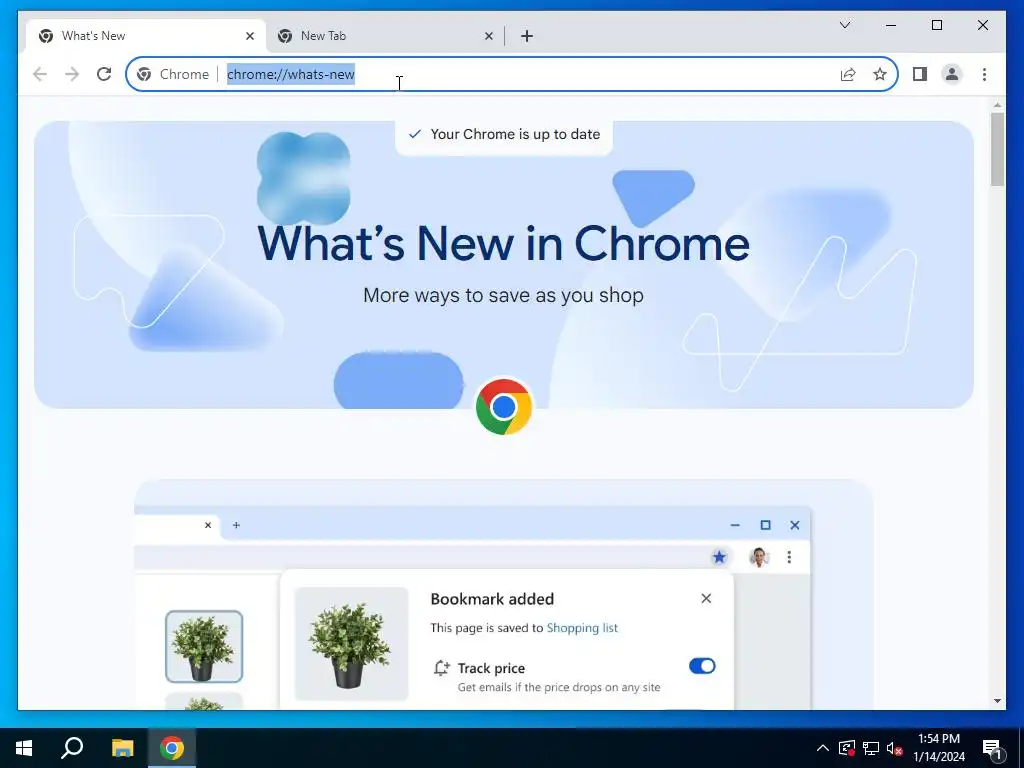Click the muted volume tray icon
This screenshot has width=1024, height=768.
pyautogui.click(x=894, y=748)
